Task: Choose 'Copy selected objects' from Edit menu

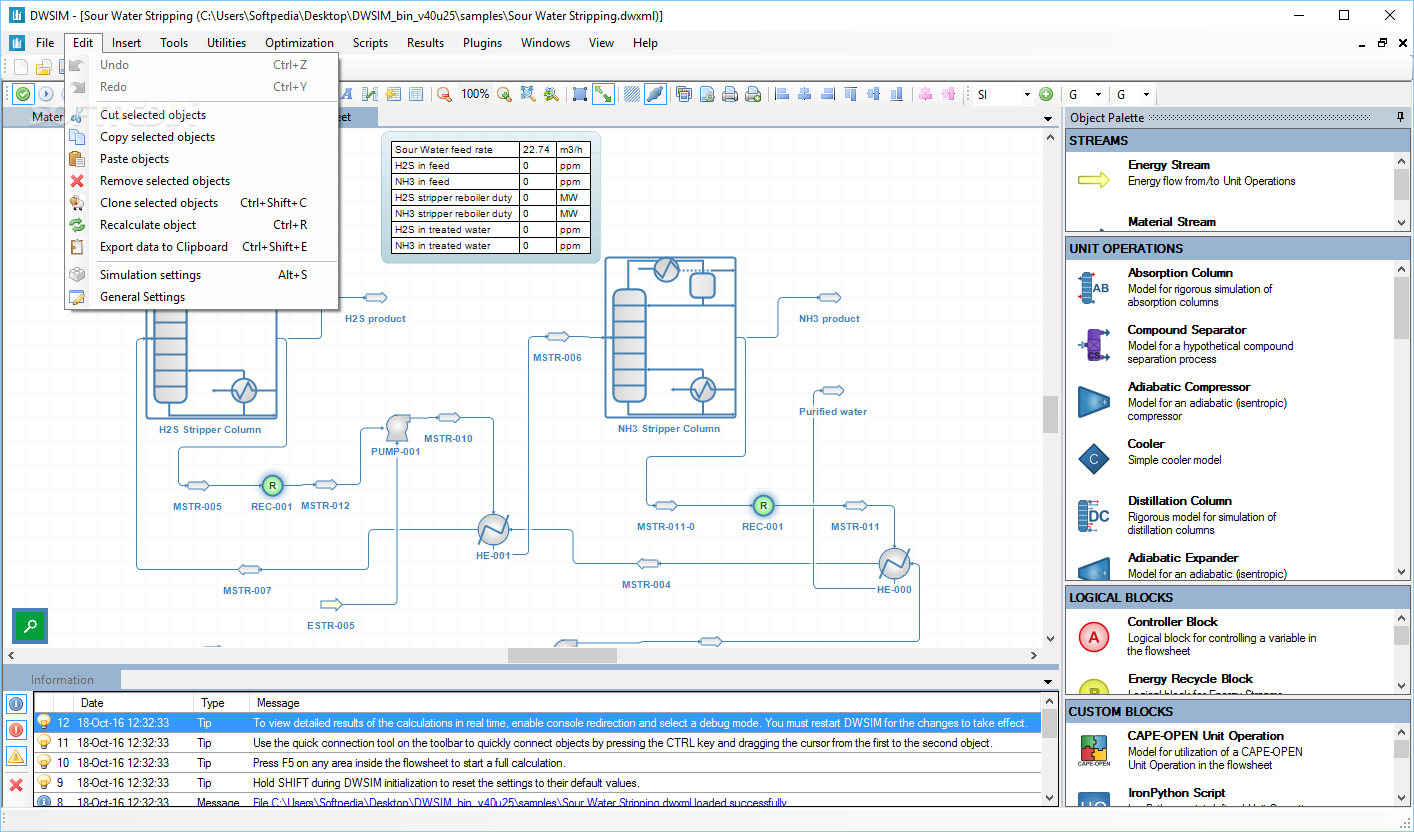Action: click(202, 137)
